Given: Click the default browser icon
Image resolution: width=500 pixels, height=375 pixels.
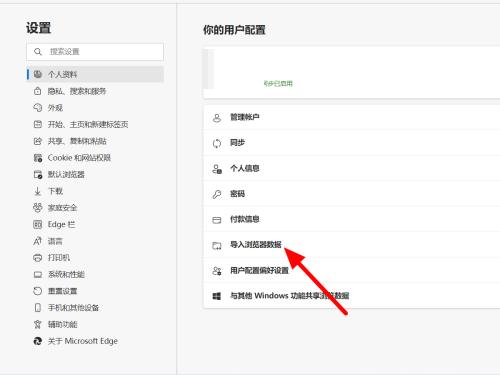Looking at the screenshot, I should pyautogui.click(x=38, y=174).
